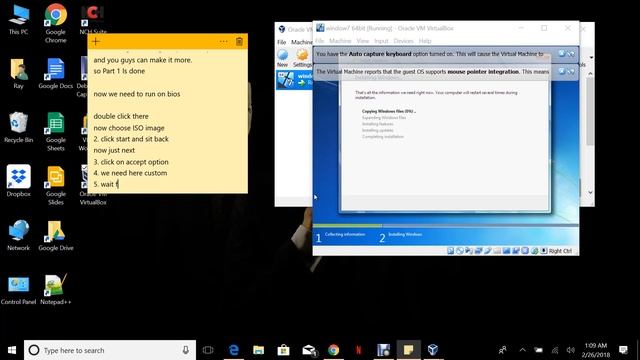Click the taskbar search box
This screenshot has width=640, height=360.
[110, 350]
